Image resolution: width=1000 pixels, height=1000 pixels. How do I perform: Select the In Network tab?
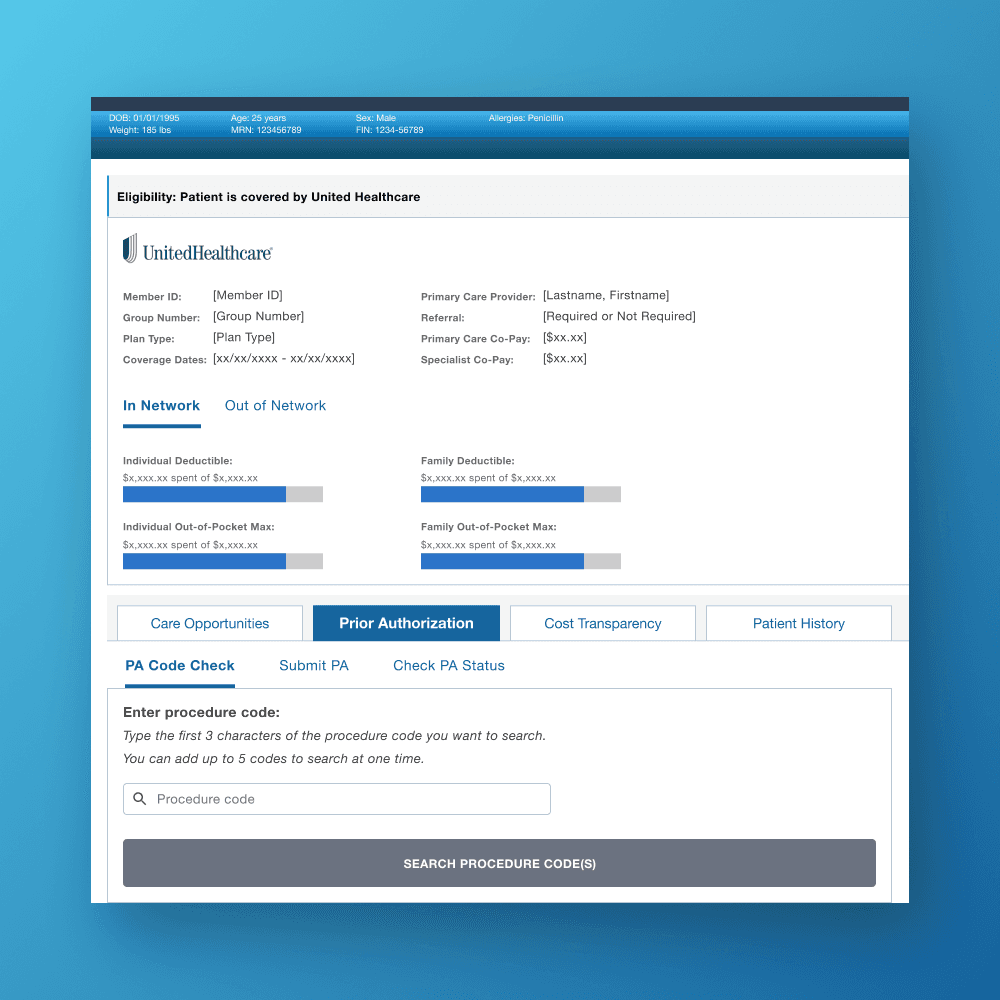161,405
